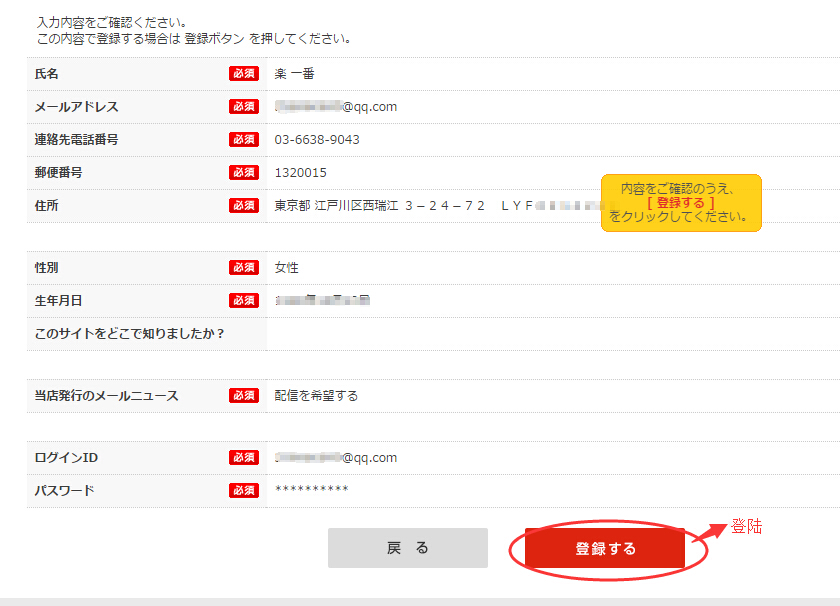Click the 配信を希望する newsletter value
The image size is (840, 606).
pyautogui.click(x=316, y=396)
